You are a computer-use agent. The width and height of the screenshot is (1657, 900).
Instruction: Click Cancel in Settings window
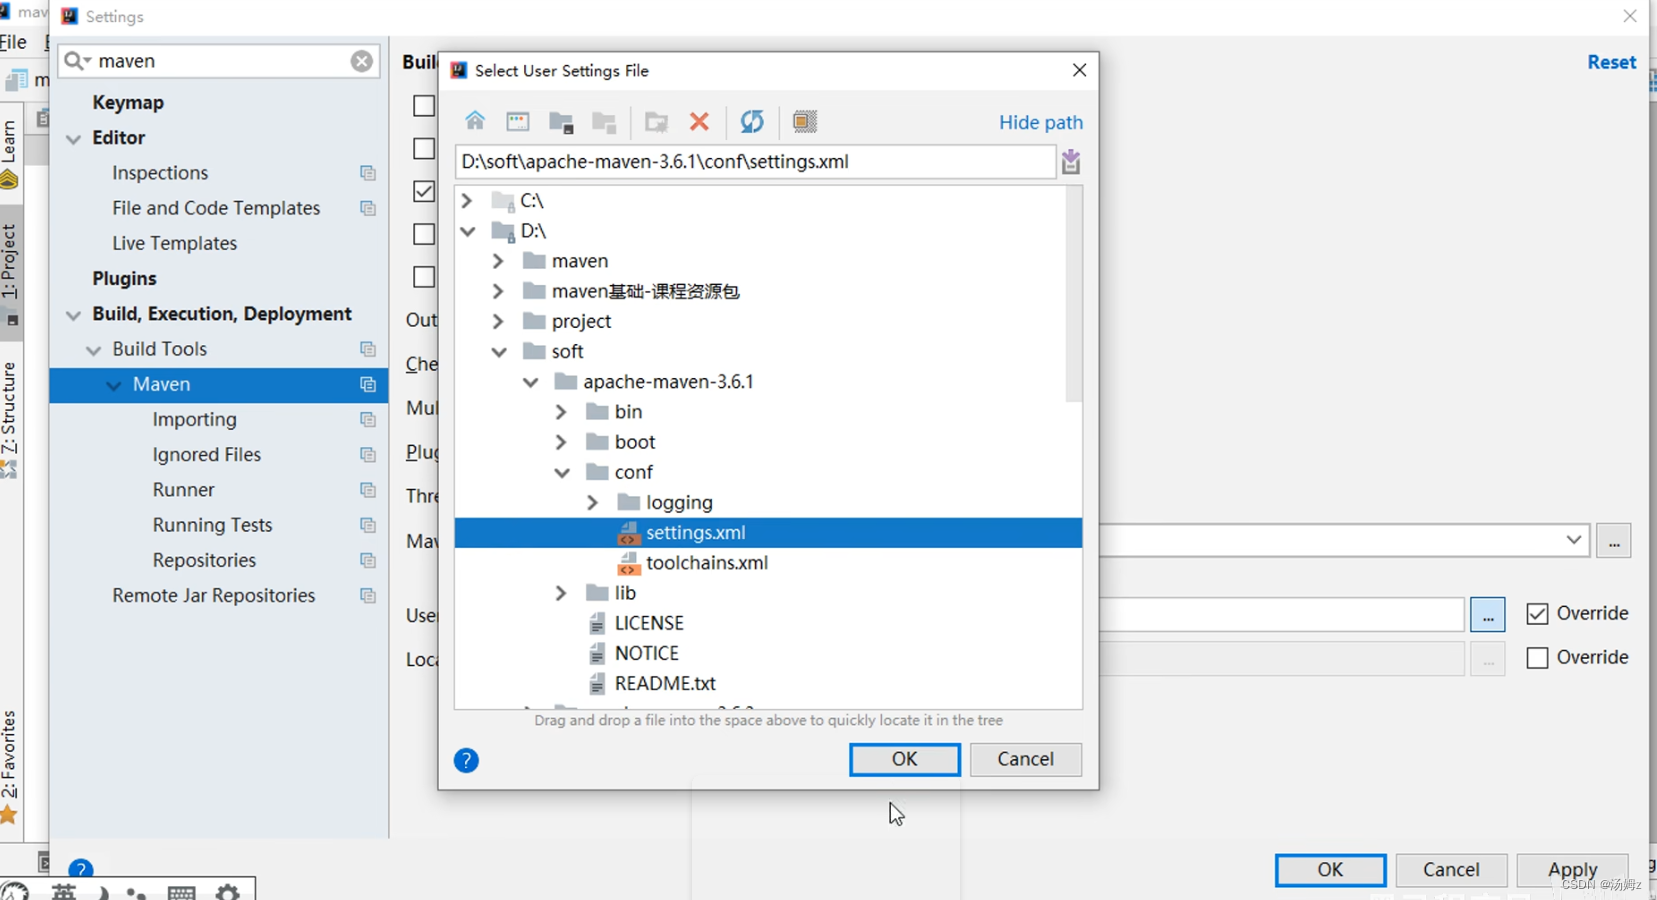click(1450, 870)
